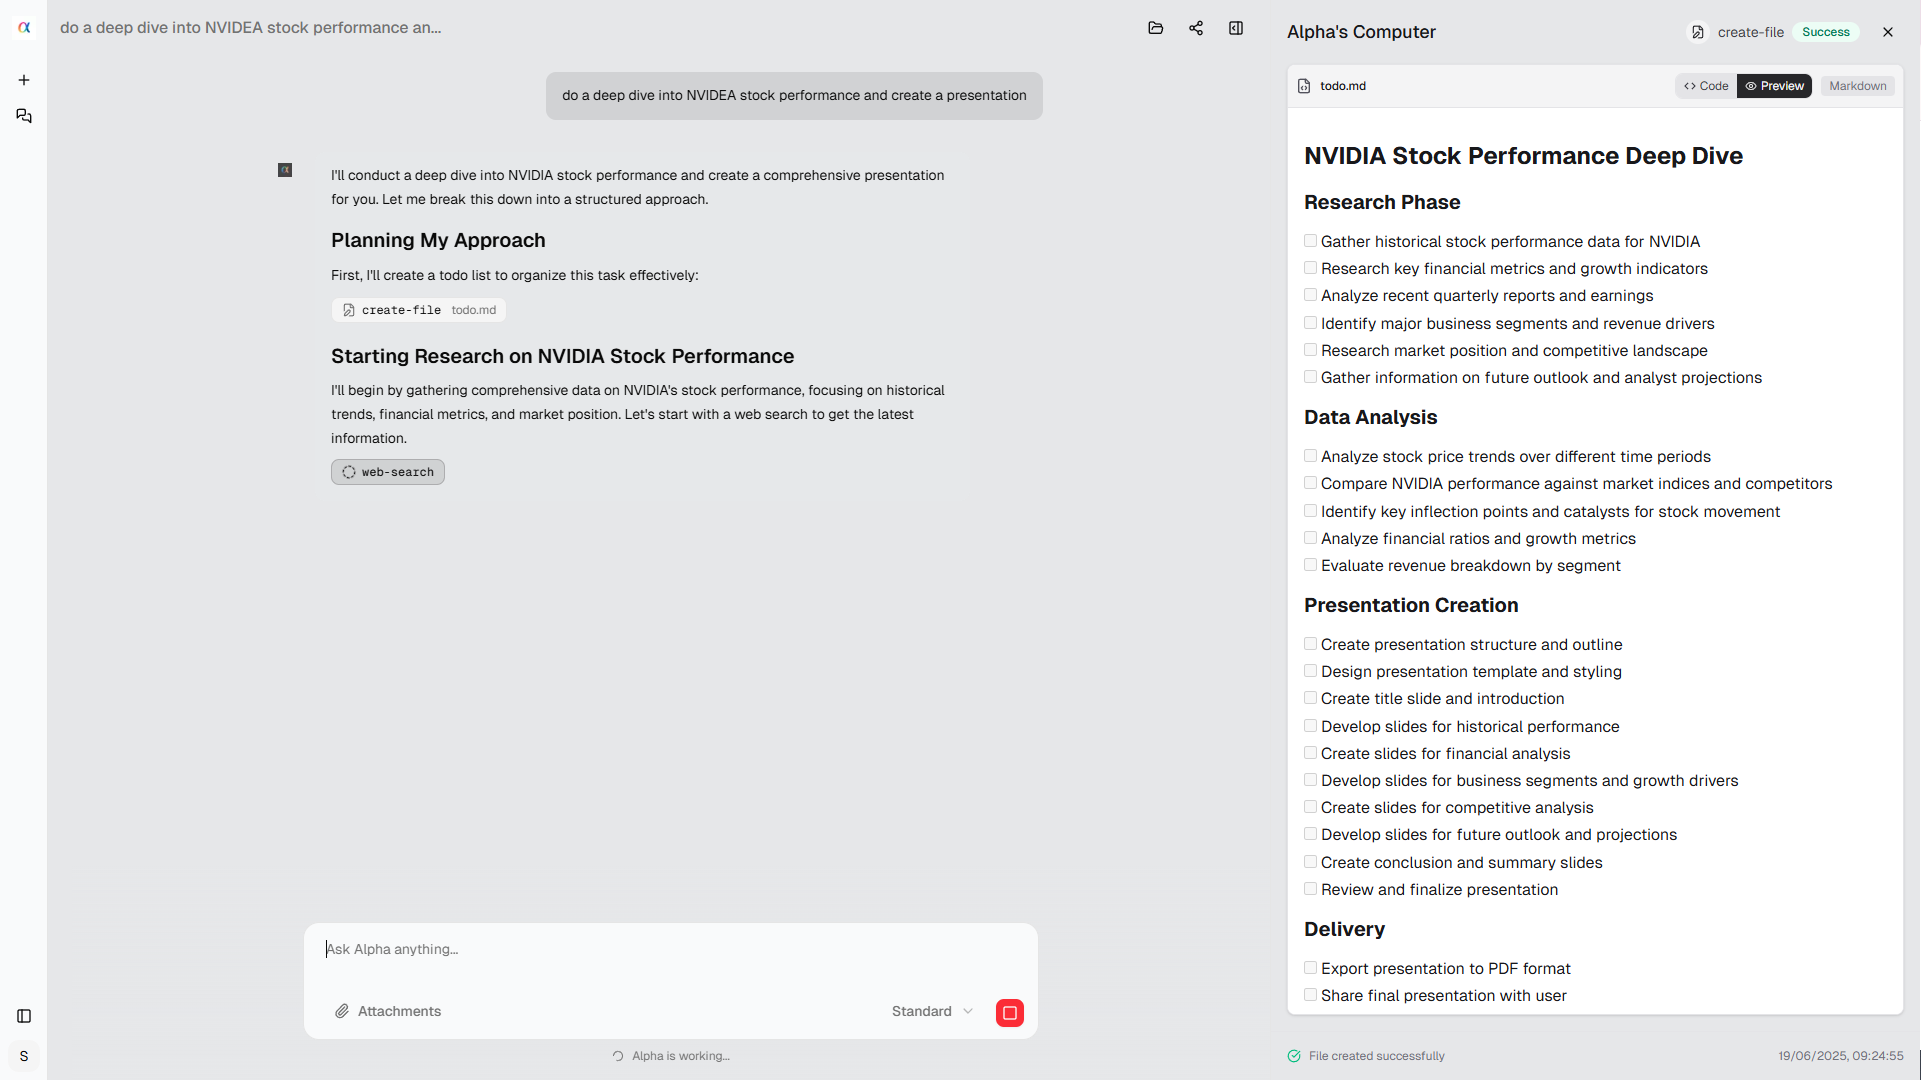Tick 'Evaluate revenue breakdown by segment' checkbox
Viewport: 1921px width, 1080px height.
coord(1310,565)
